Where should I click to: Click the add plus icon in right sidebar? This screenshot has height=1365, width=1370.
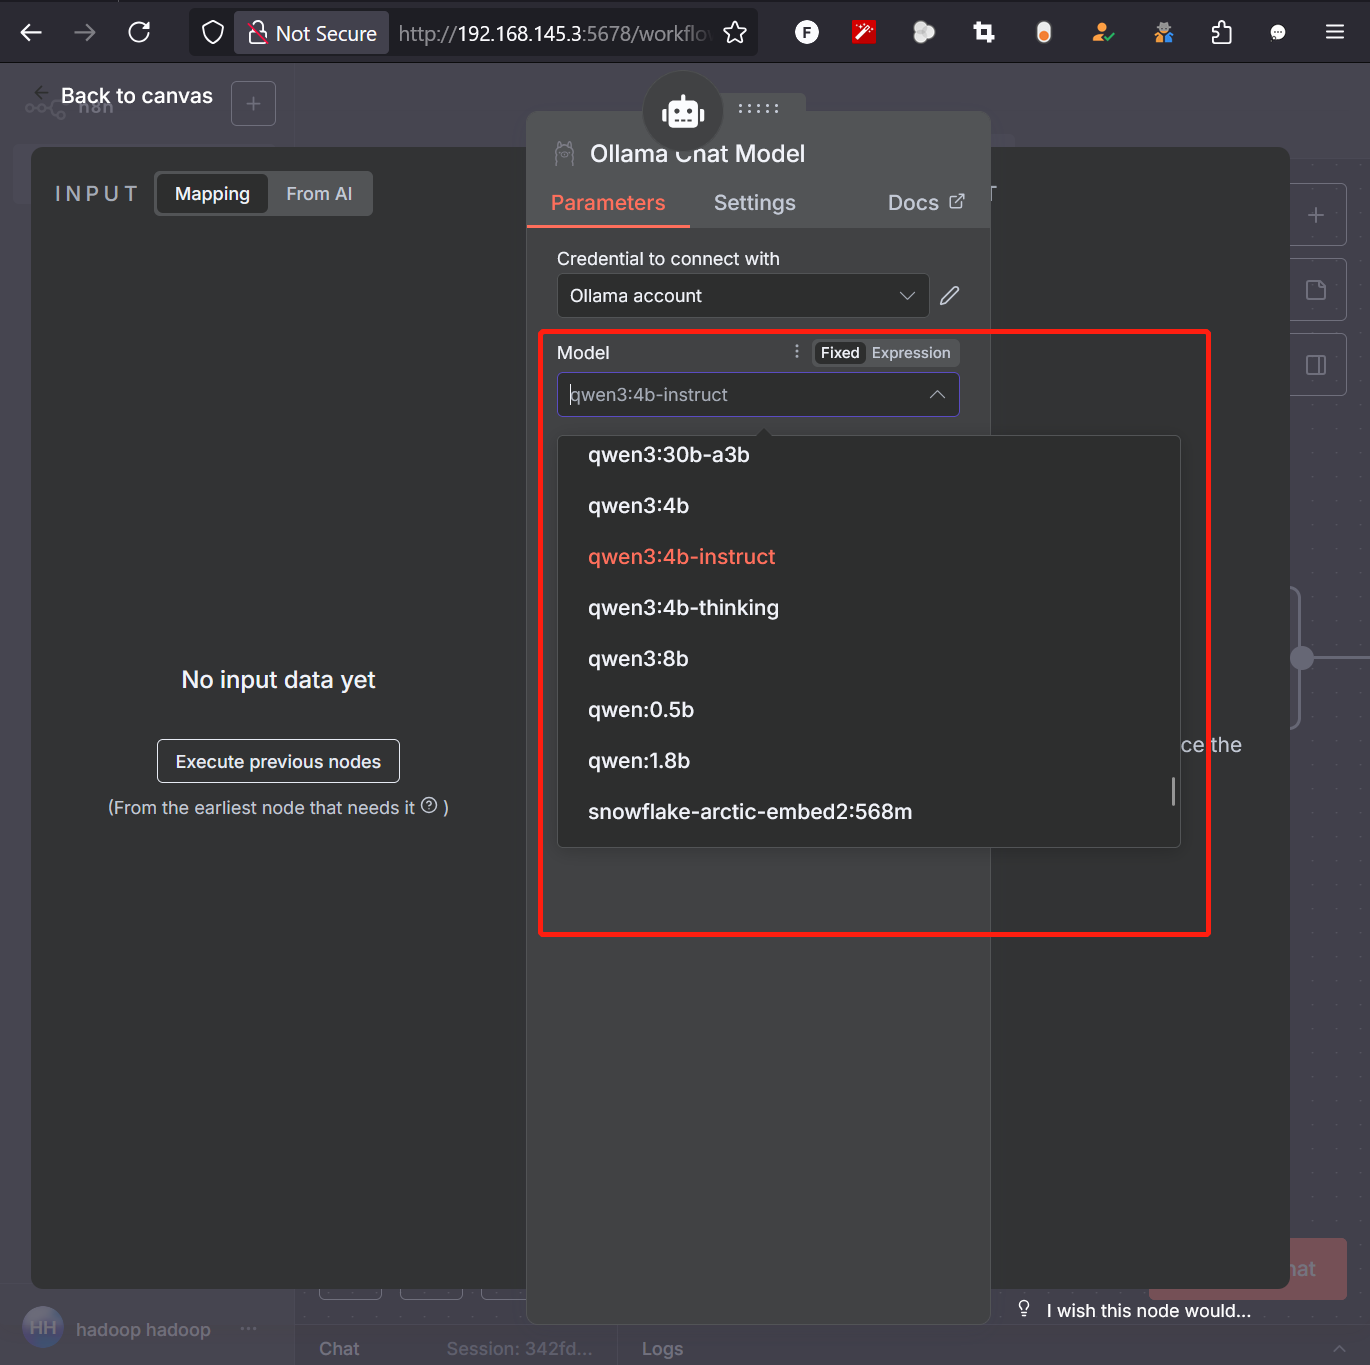click(x=1316, y=215)
